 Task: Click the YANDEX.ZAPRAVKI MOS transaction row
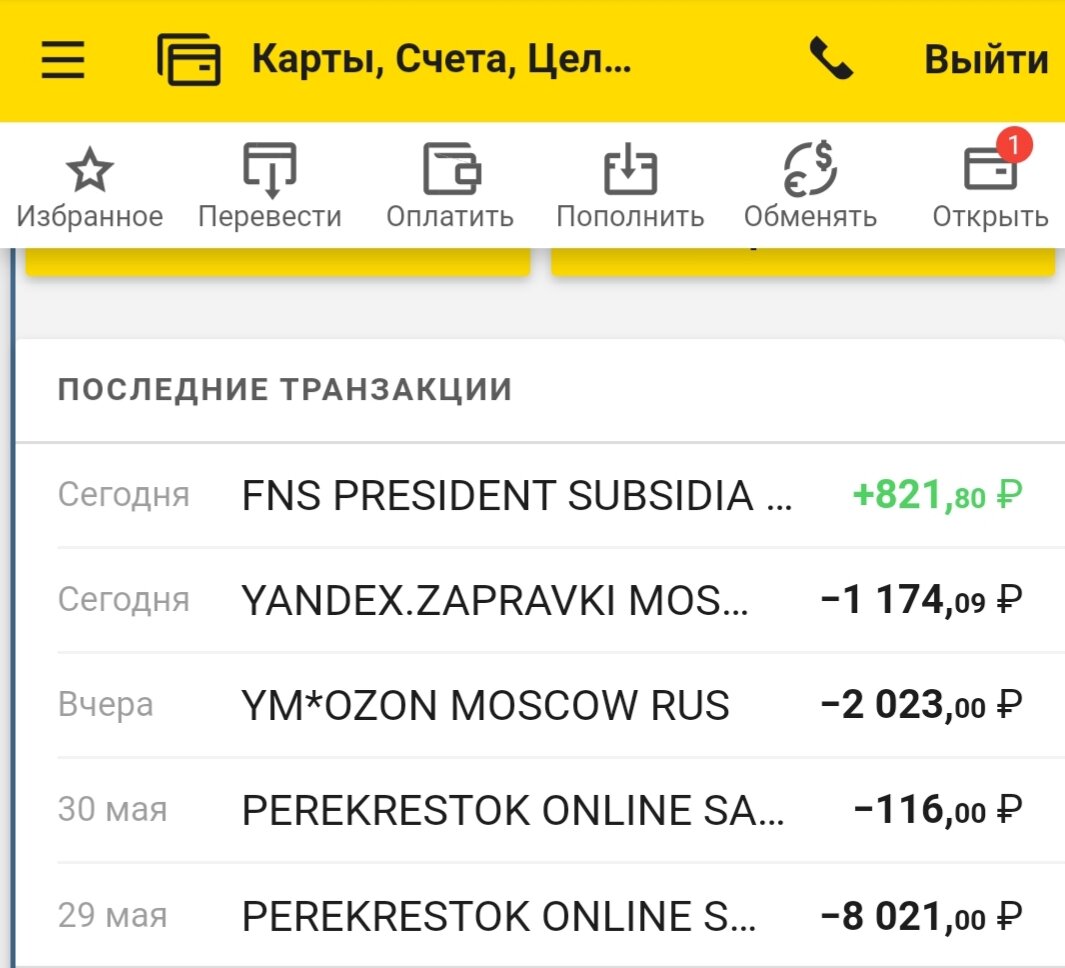click(532, 598)
